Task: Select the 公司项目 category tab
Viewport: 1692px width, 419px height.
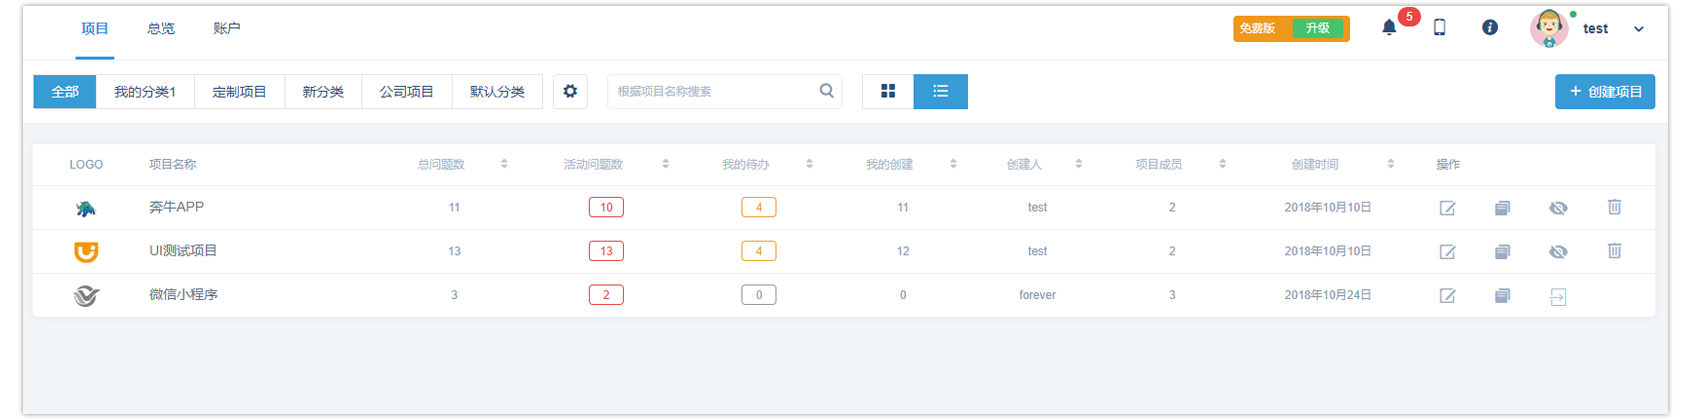Action: pyautogui.click(x=407, y=92)
